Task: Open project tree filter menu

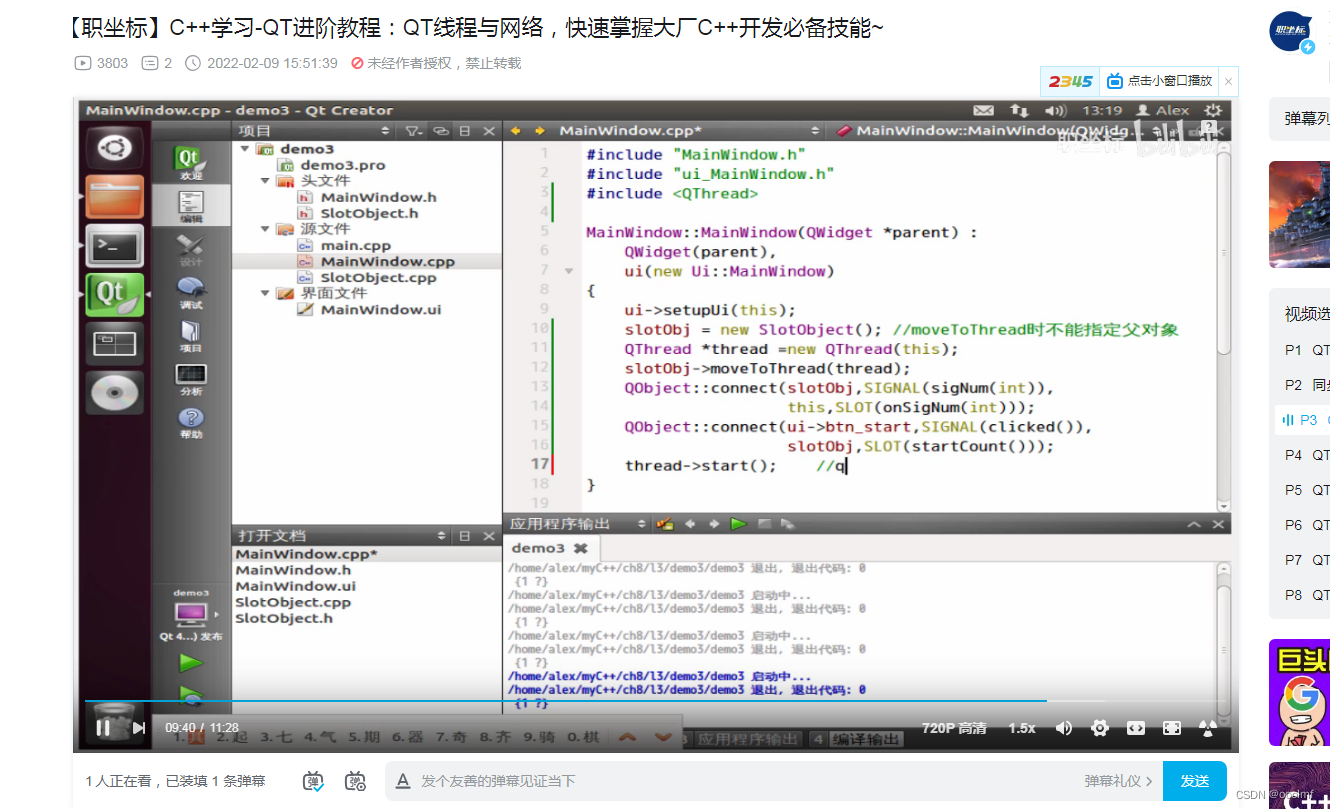Action: (x=412, y=131)
